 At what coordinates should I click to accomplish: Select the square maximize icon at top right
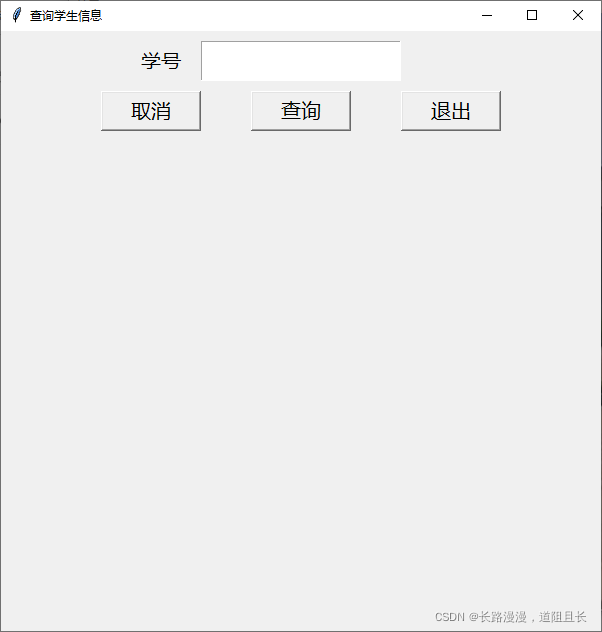click(x=532, y=15)
